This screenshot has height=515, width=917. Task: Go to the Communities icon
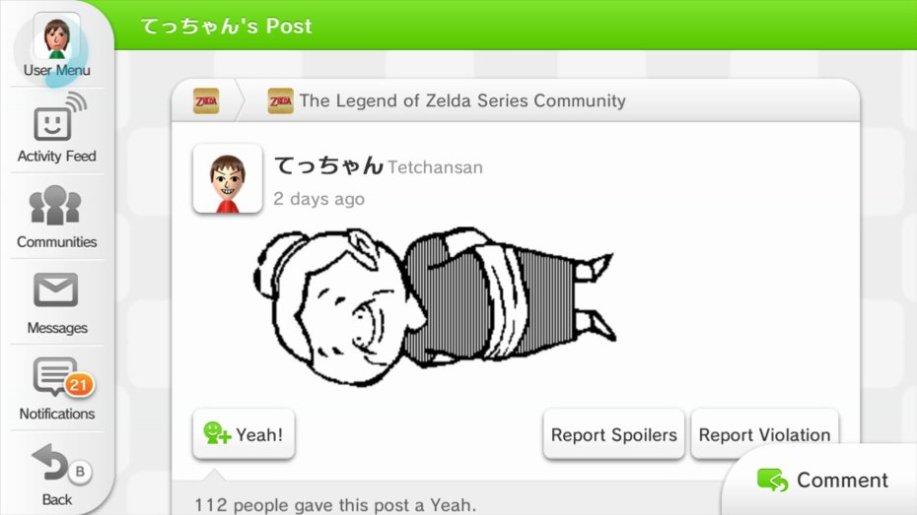pos(56,205)
